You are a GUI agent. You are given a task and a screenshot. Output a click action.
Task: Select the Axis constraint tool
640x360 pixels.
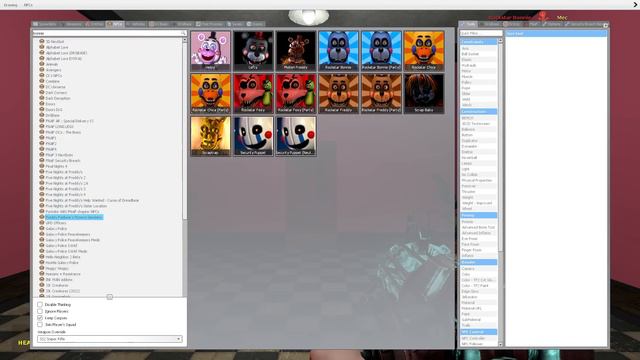pos(479,48)
